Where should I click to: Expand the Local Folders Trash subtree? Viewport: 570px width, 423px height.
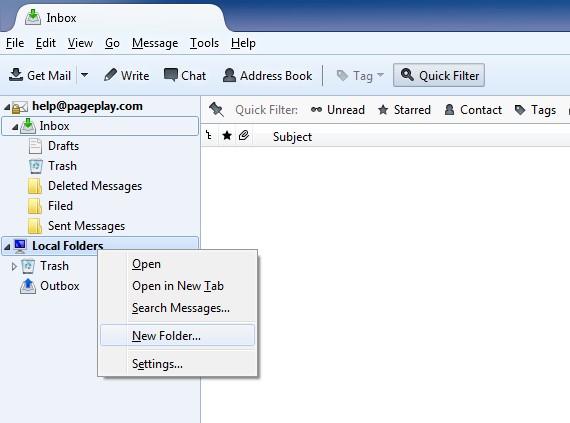[x=14, y=266]
